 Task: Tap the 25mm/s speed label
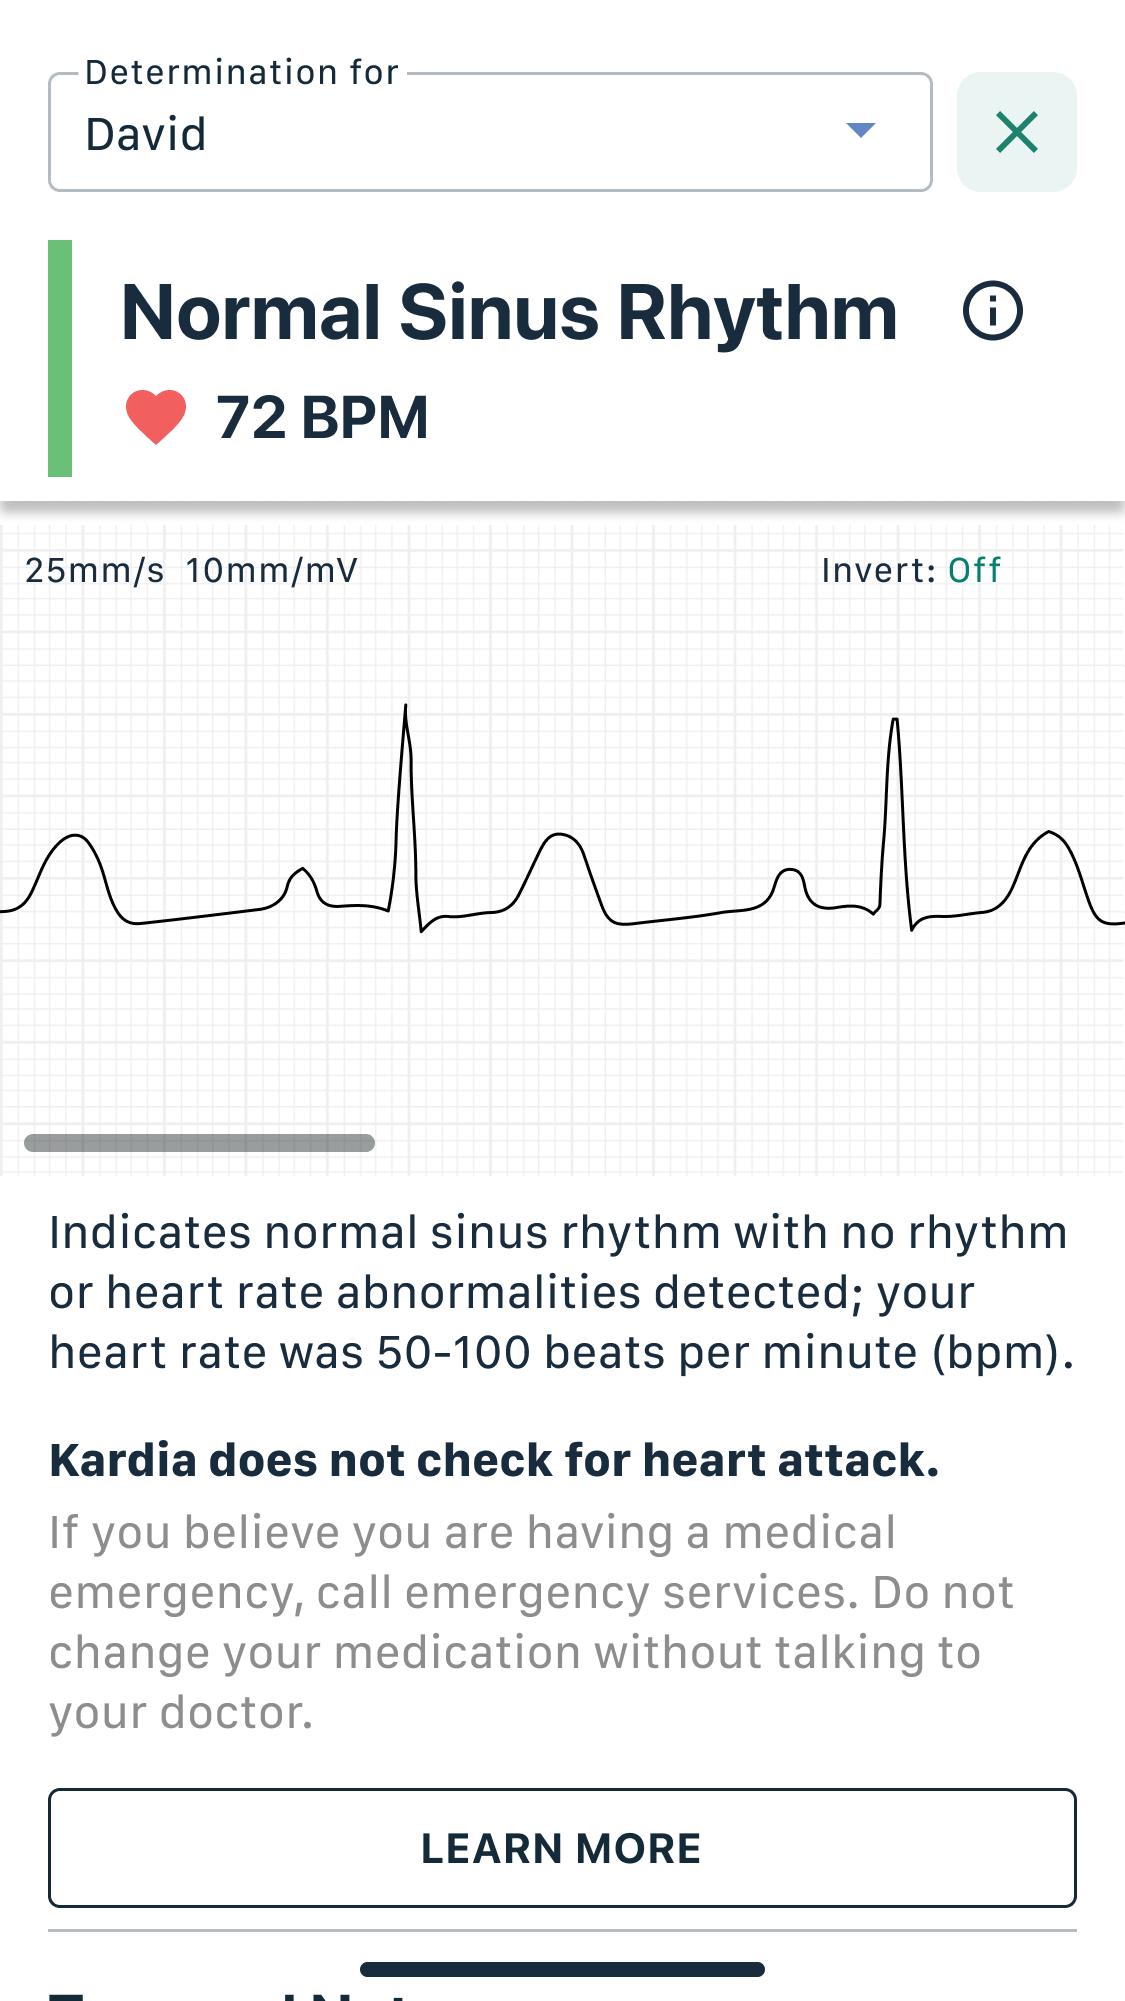tap(94, 570)
